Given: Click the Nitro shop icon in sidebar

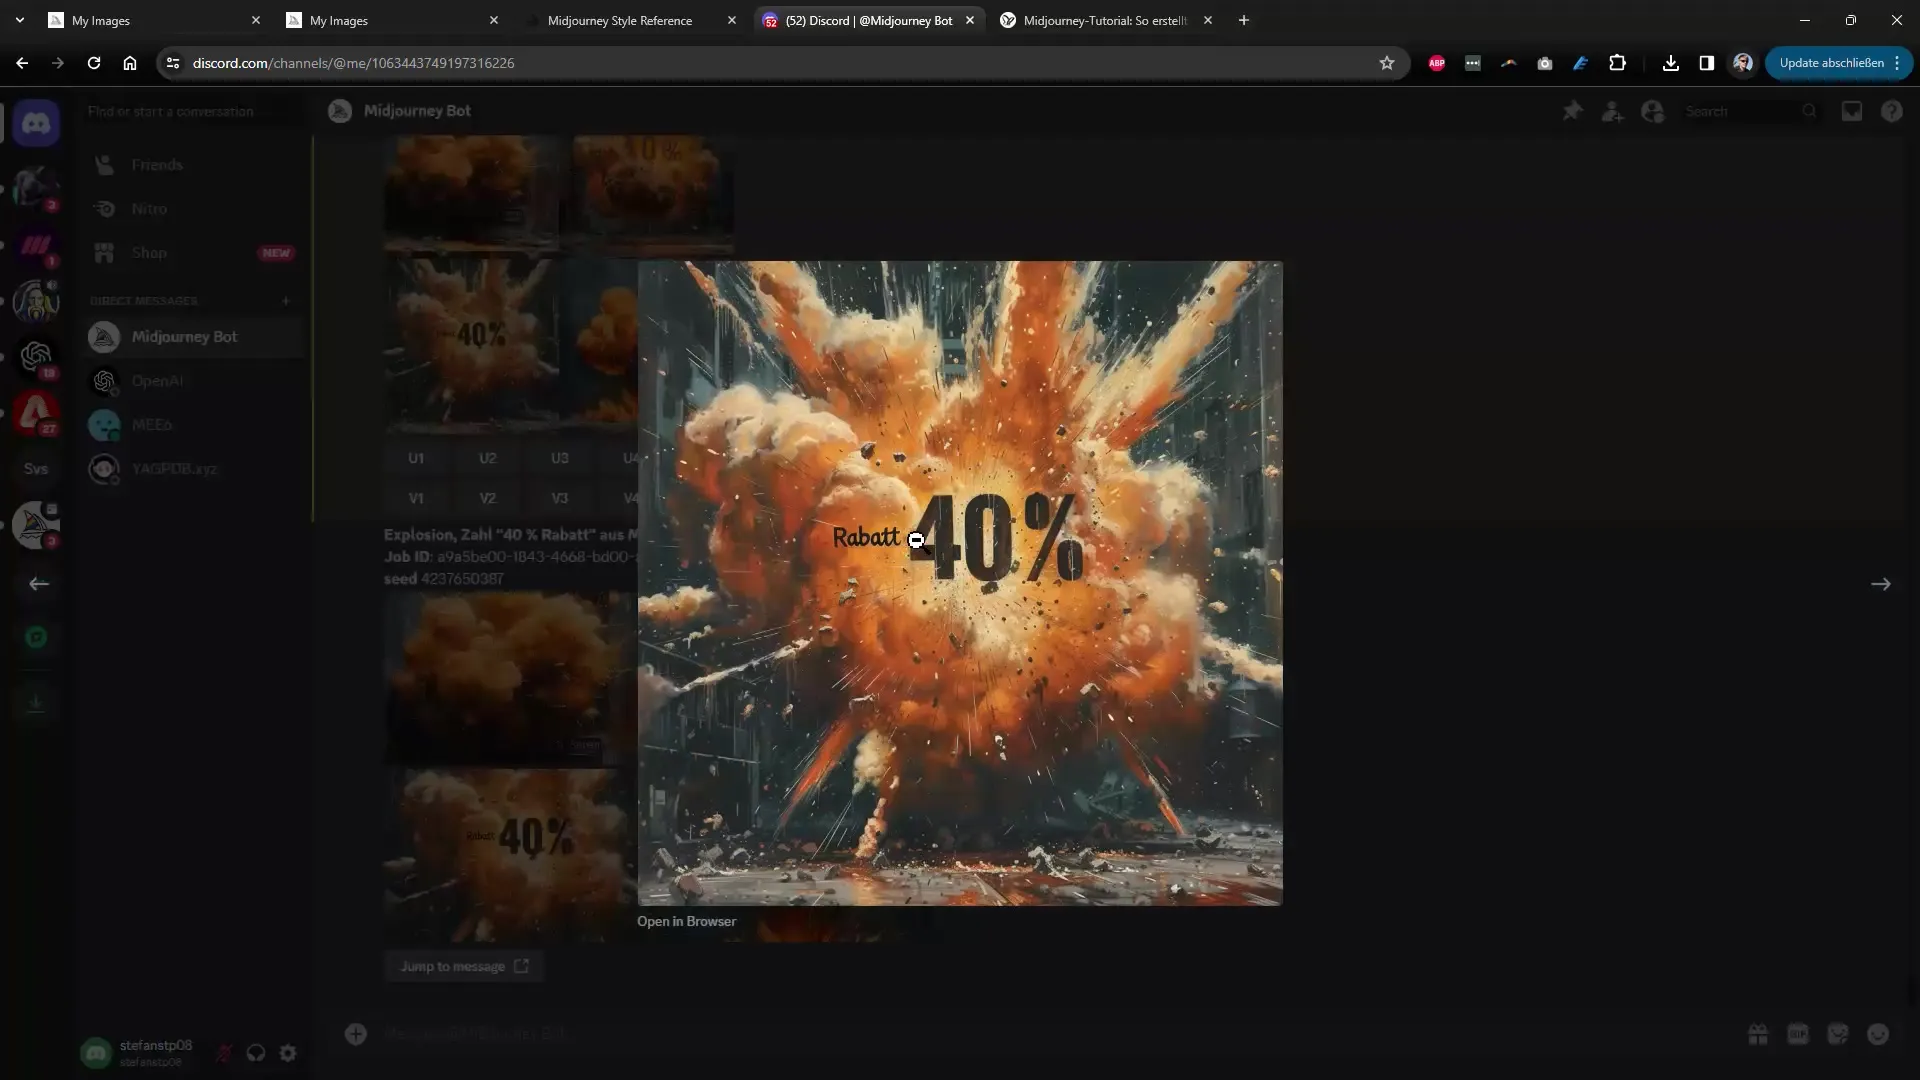Looking at the screenshot, I should (104, 208).
